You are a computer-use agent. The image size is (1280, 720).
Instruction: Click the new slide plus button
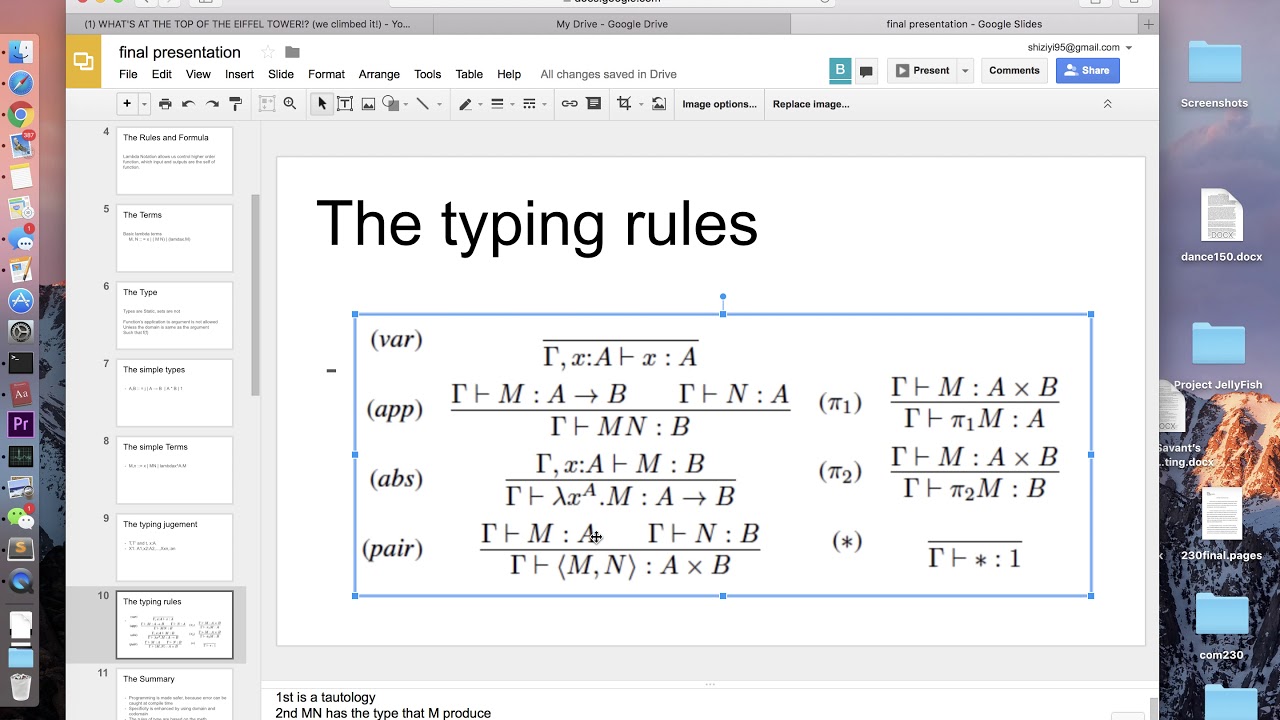(126, 103)
